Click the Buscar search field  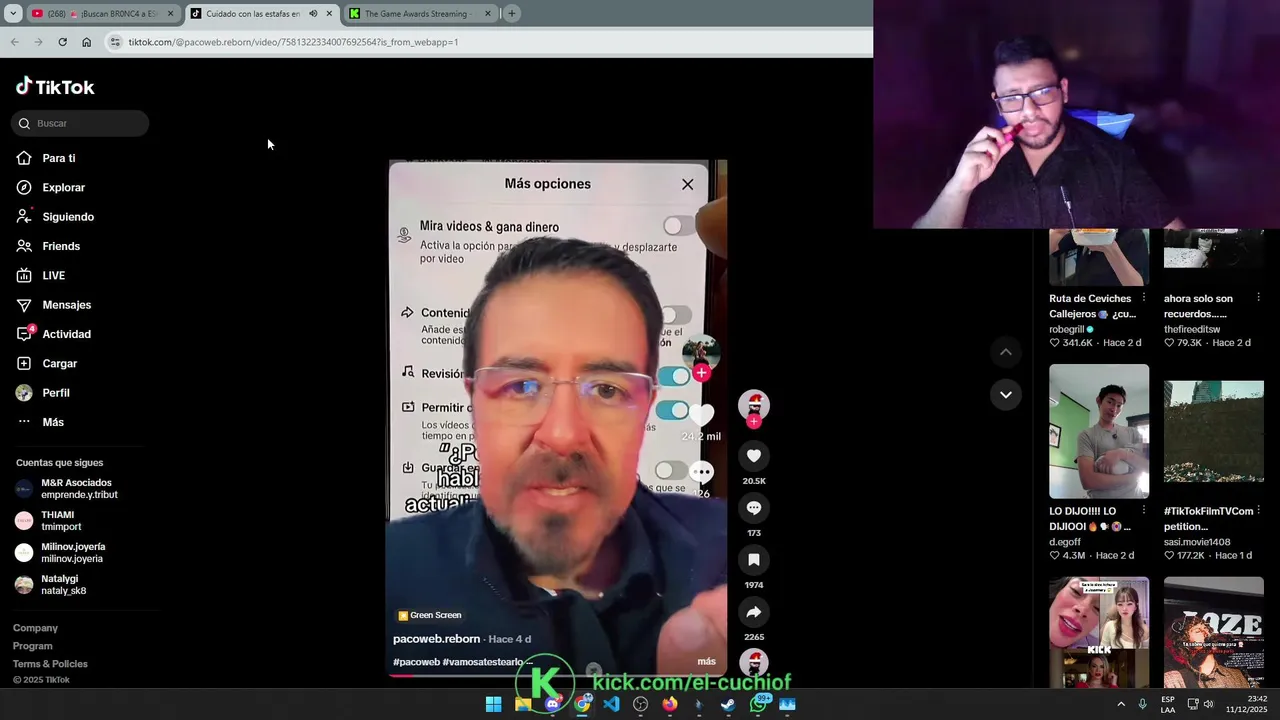tap(80, 123)
